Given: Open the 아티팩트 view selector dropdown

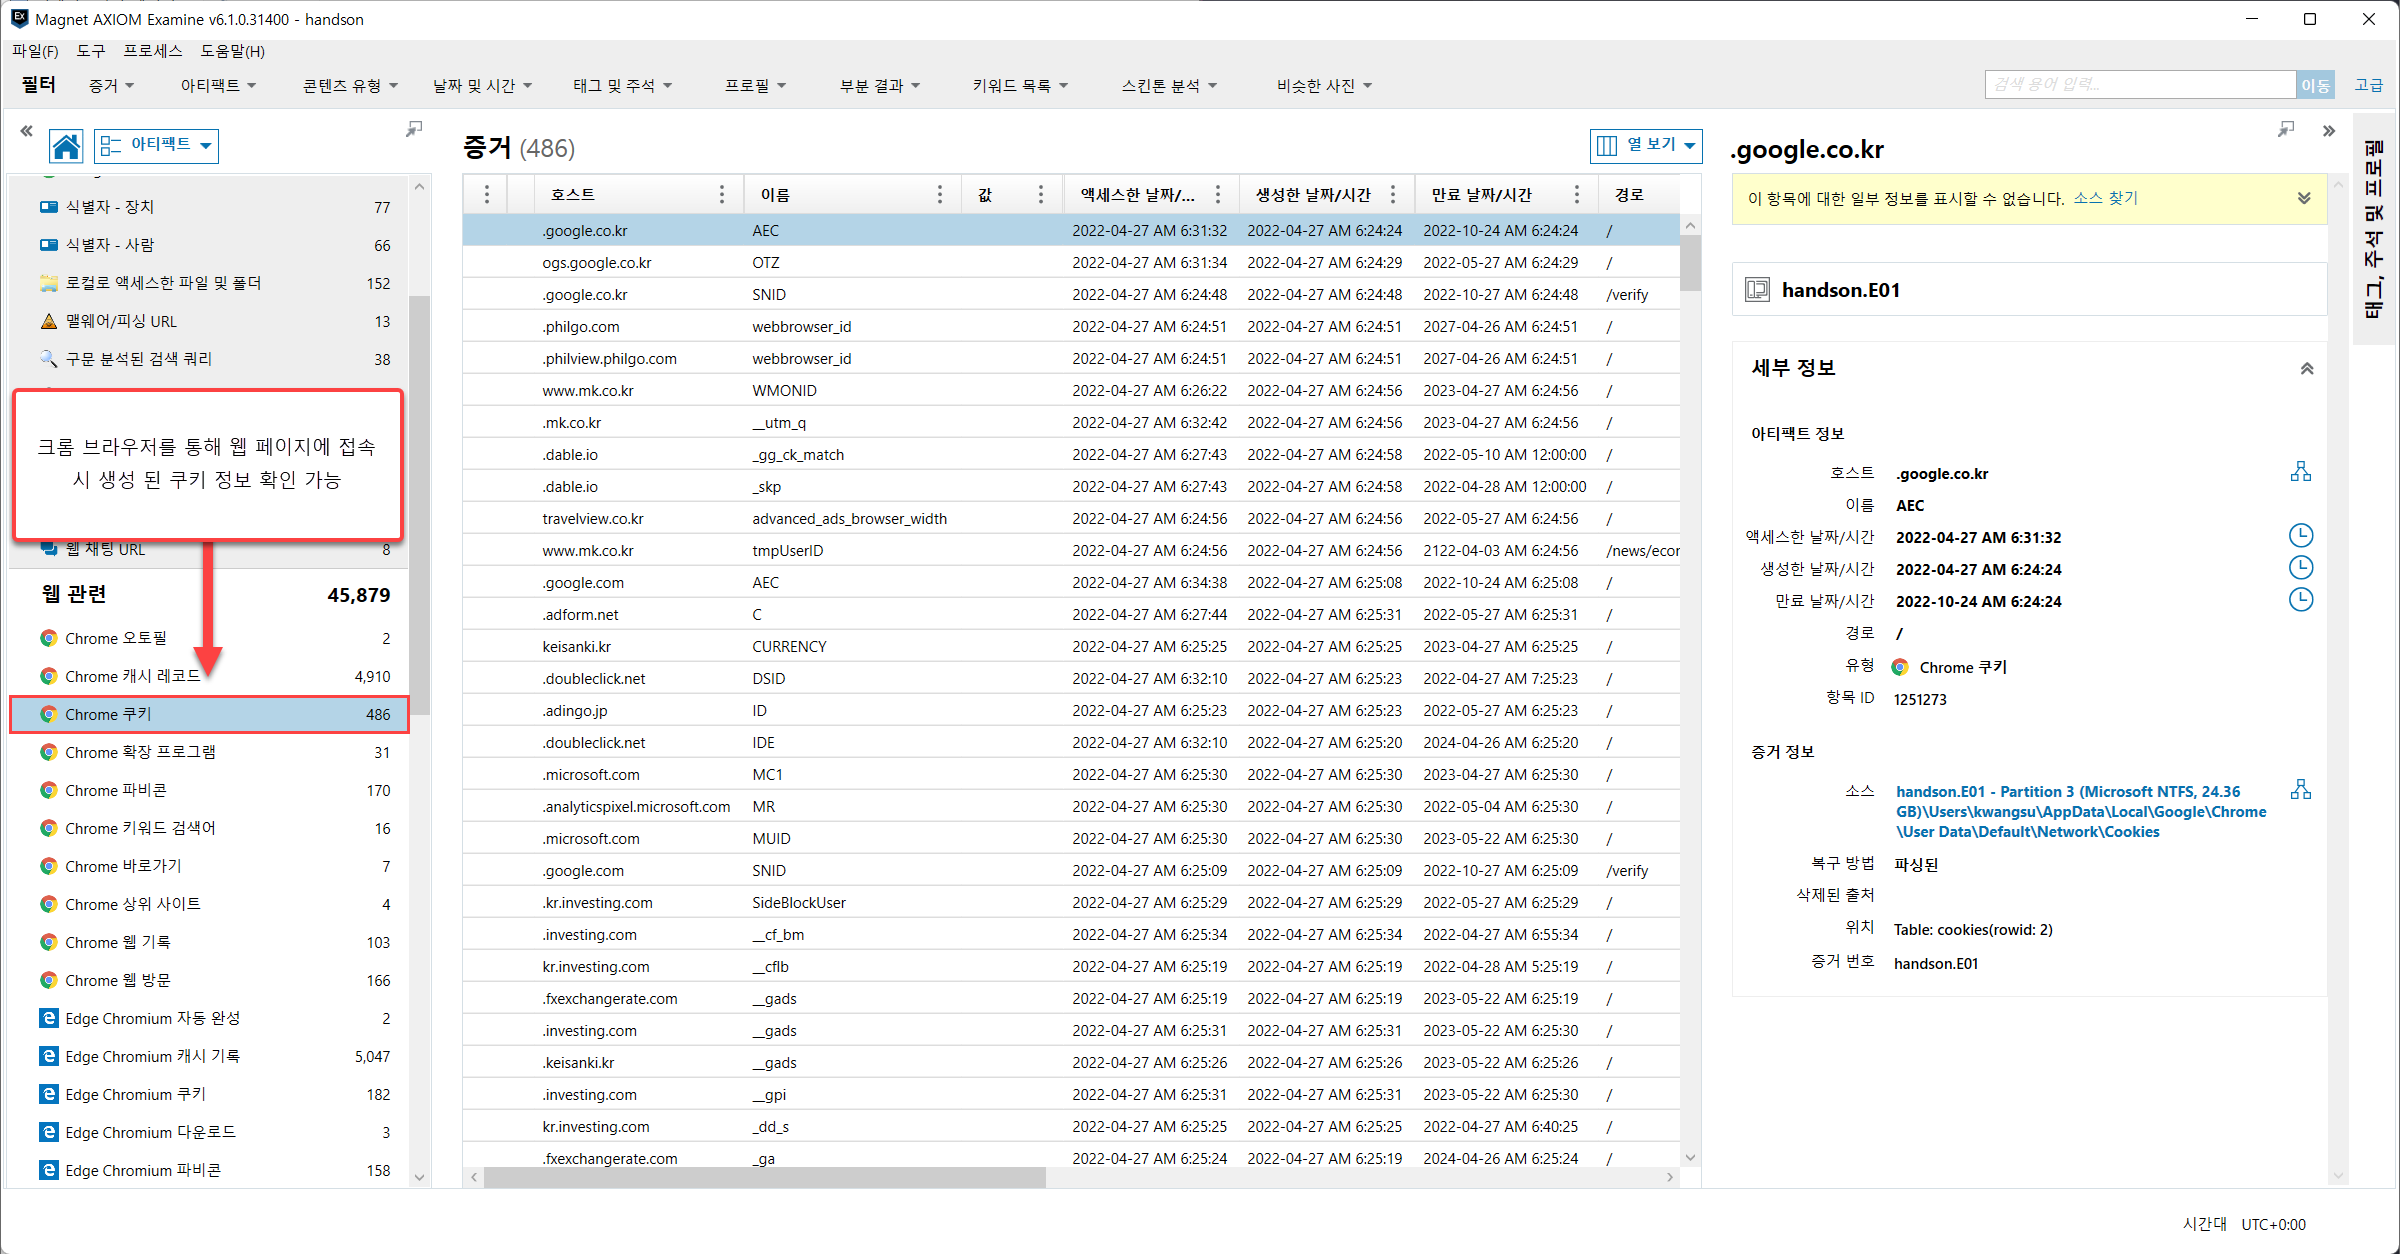Looking at the screenshot, I should tap(157, 146).
